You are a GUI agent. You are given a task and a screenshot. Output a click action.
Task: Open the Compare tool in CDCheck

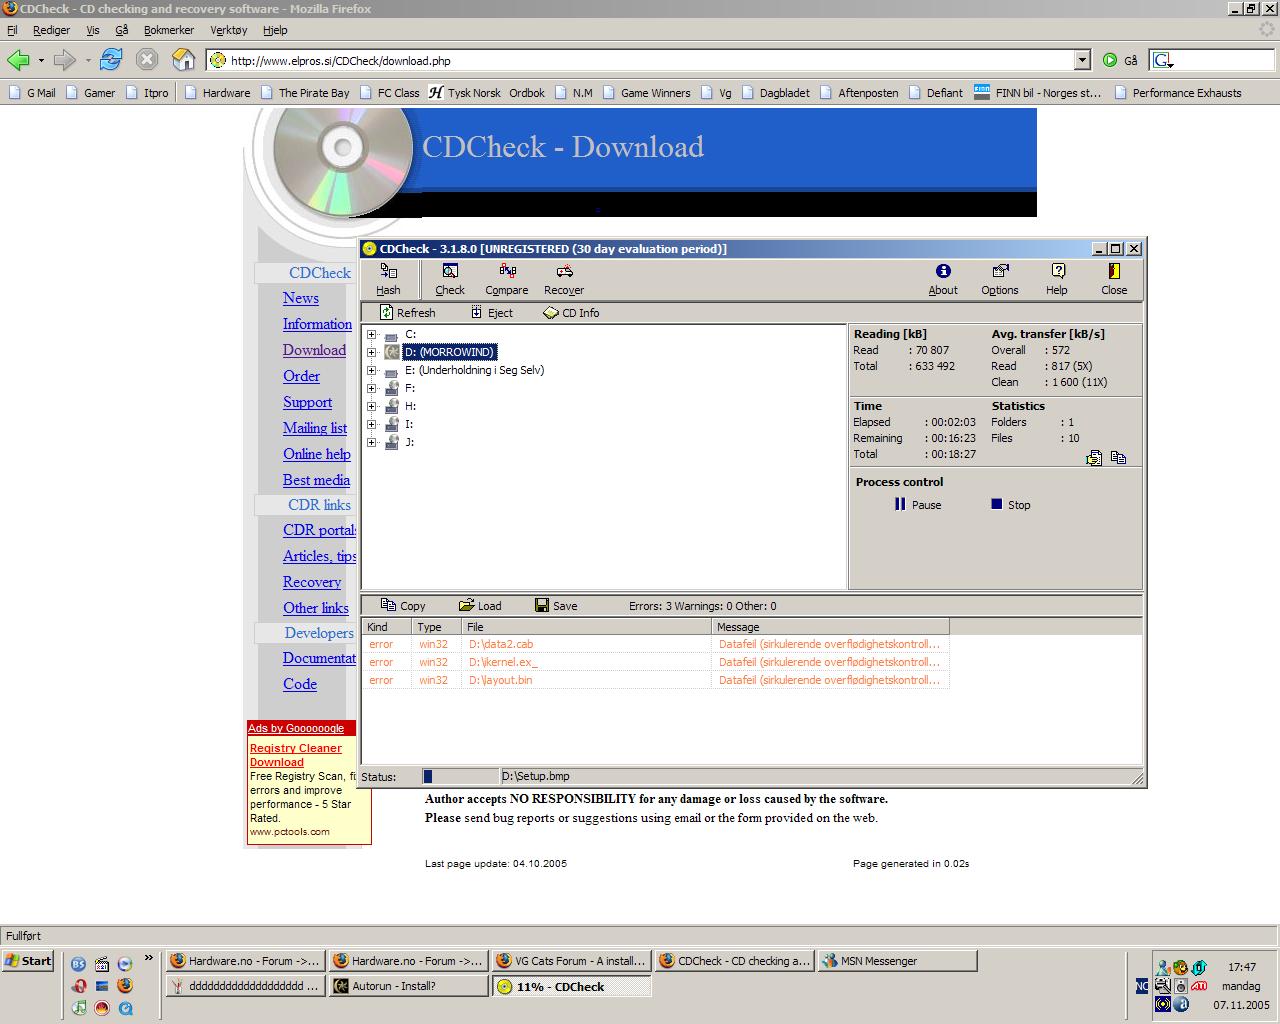507,279
